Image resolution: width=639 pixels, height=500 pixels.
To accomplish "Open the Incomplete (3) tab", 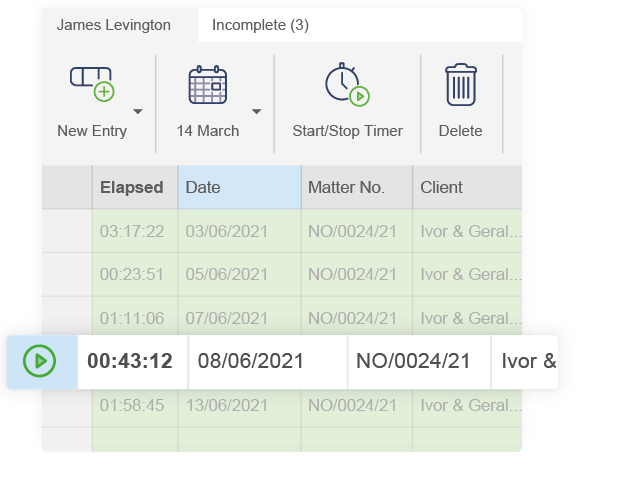I will [260, 25].
